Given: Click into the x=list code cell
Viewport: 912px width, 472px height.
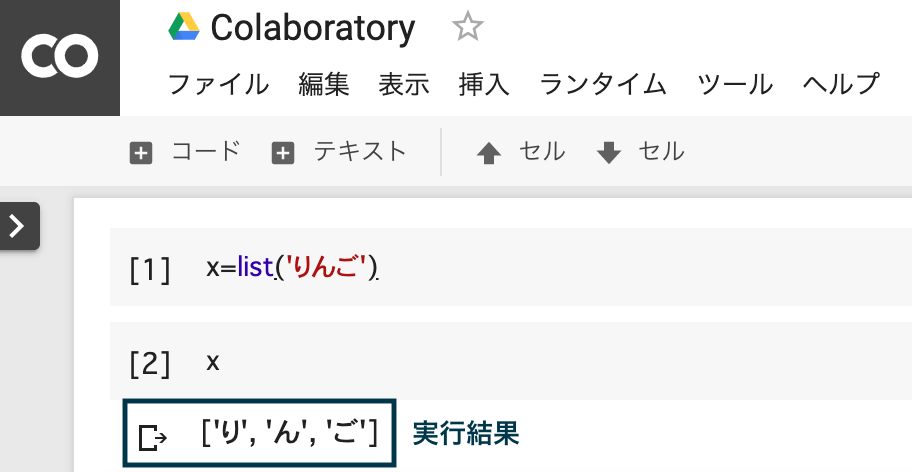Looking at the screenshot, I should pyautogui.click(x=511, y=267).
